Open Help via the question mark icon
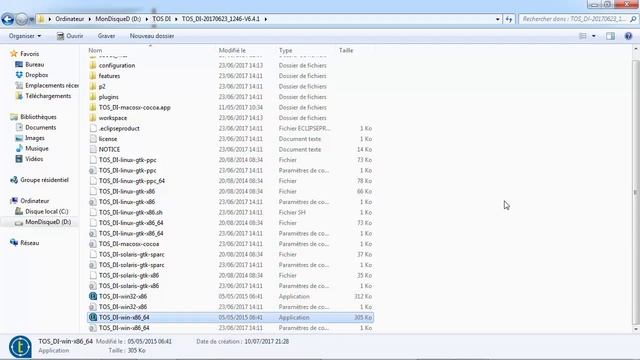This screenshot has height=360, width=640. point(628,36)
